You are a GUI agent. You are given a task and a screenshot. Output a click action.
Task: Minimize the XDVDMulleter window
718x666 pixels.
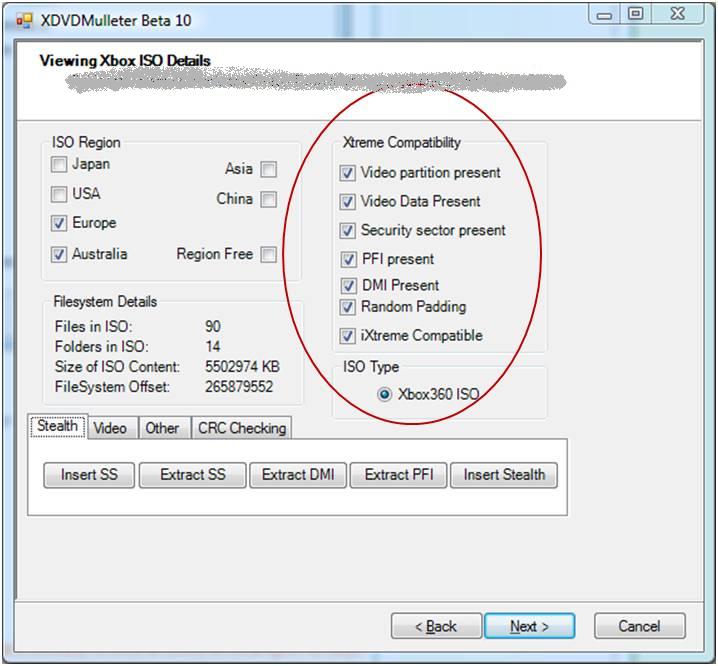click(x=604, y=15)
